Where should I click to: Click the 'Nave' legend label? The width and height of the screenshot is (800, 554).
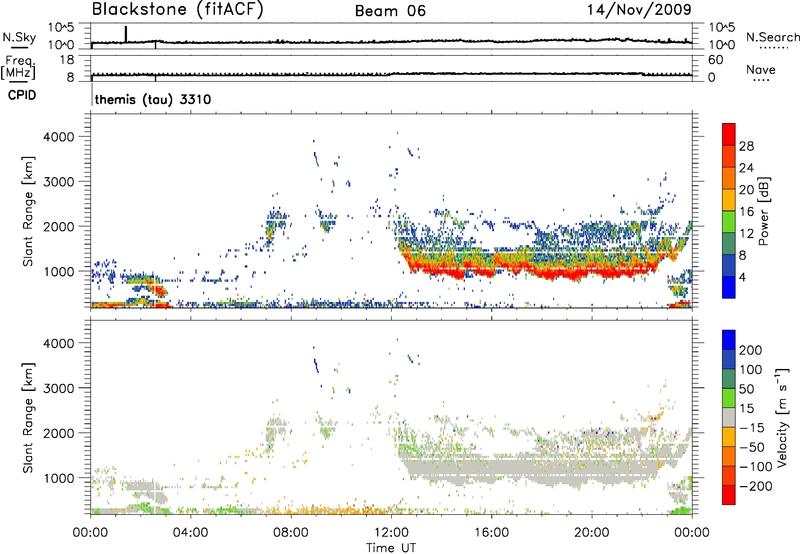coord(760,70)
